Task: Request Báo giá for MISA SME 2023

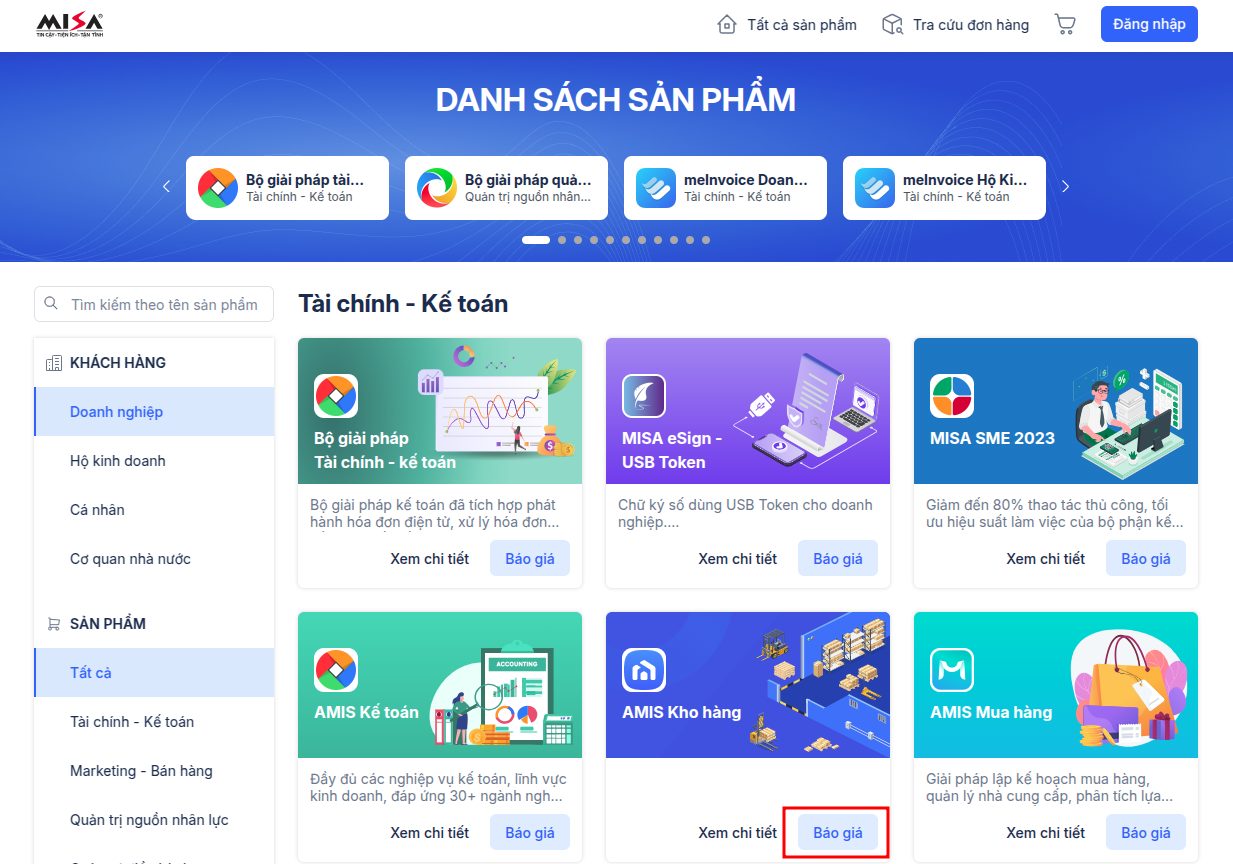Action: click(x=1146, y=559)
